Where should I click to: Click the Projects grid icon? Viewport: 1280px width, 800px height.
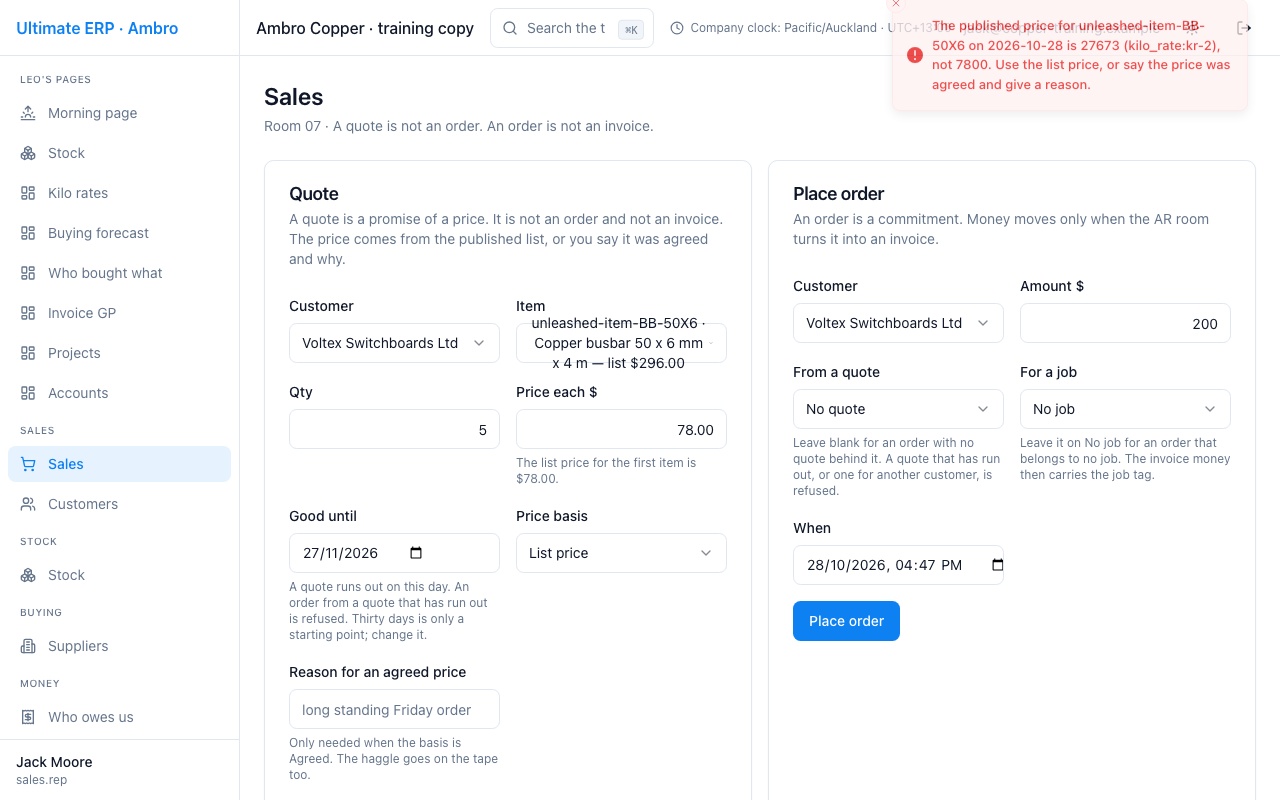(x=28, y=353)
